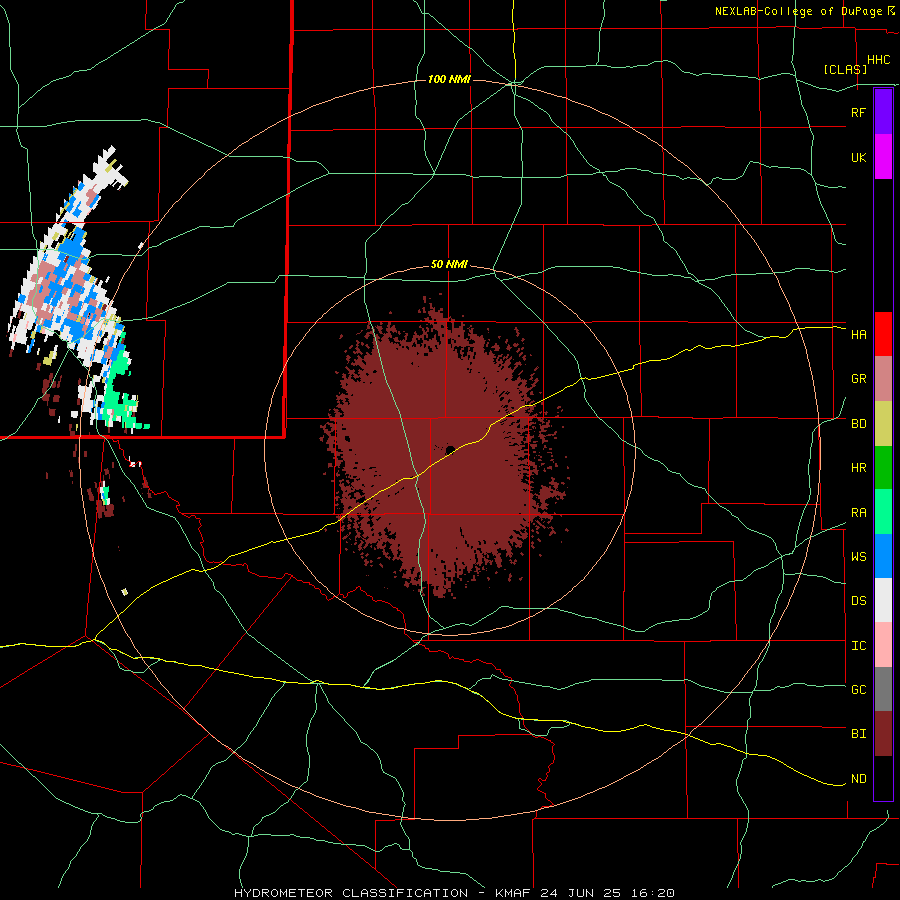Image resolution: width=900 pixels, height=900 pixels.
Task: Click the "RF" legend label
Action: 858,112
